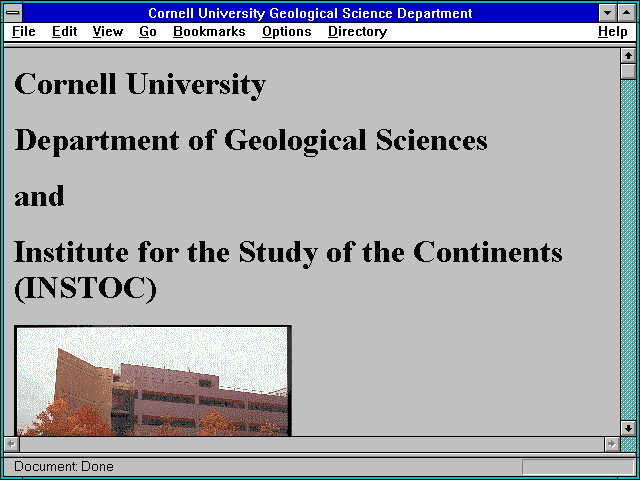Click the vertical scrollbar up arrow
This screenshot has width=640, height=480.
point(628,56)
